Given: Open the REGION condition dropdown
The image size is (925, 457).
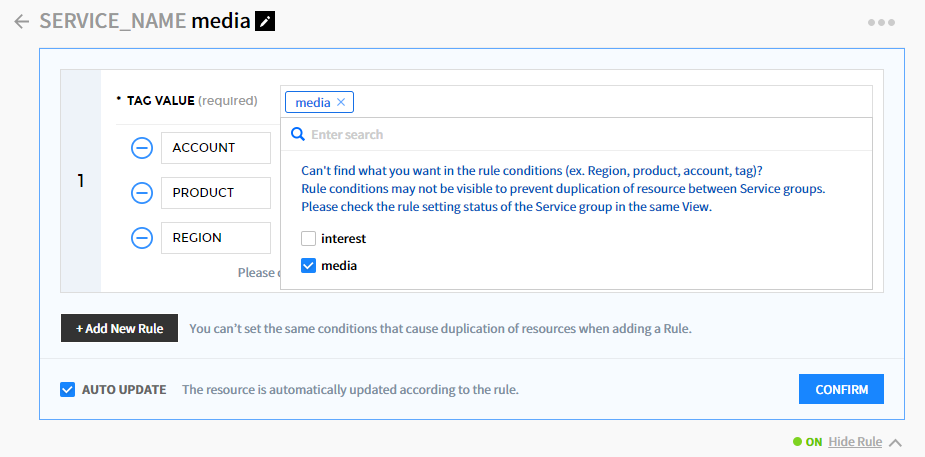Looking at the screenshot, I should coord(215,238).
